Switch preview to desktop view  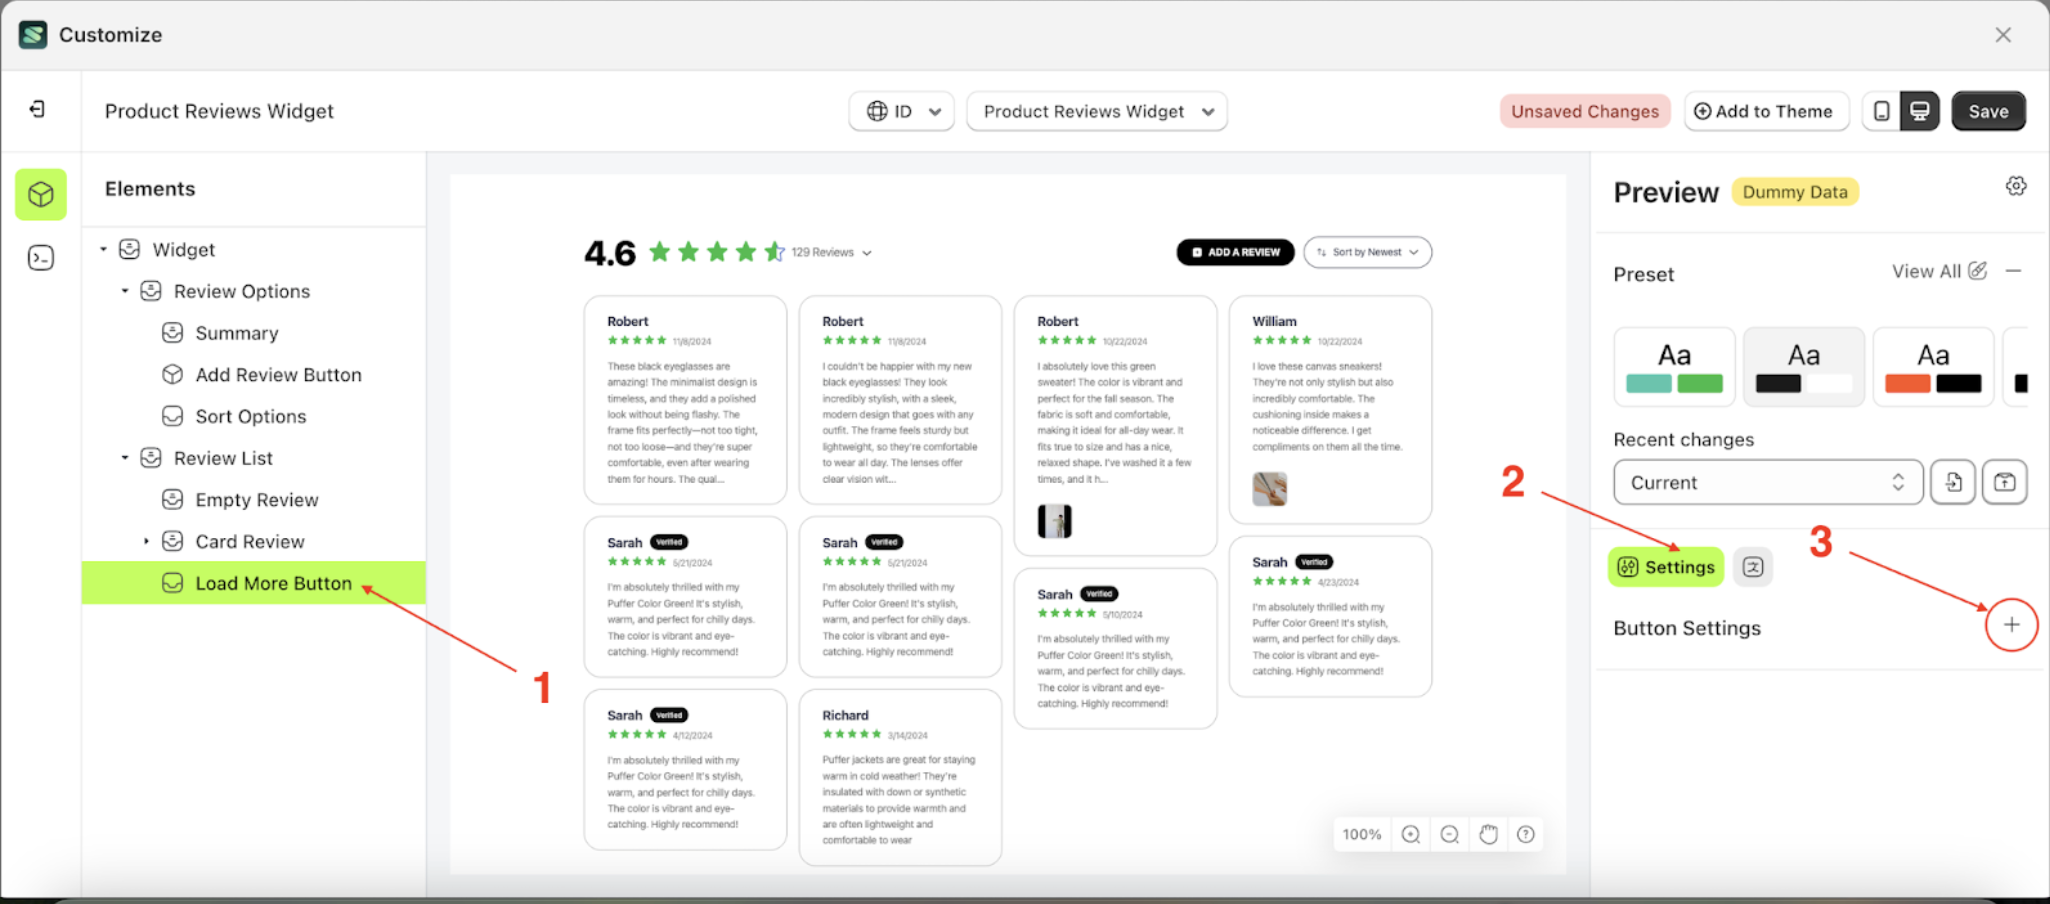coord(1919,111)
